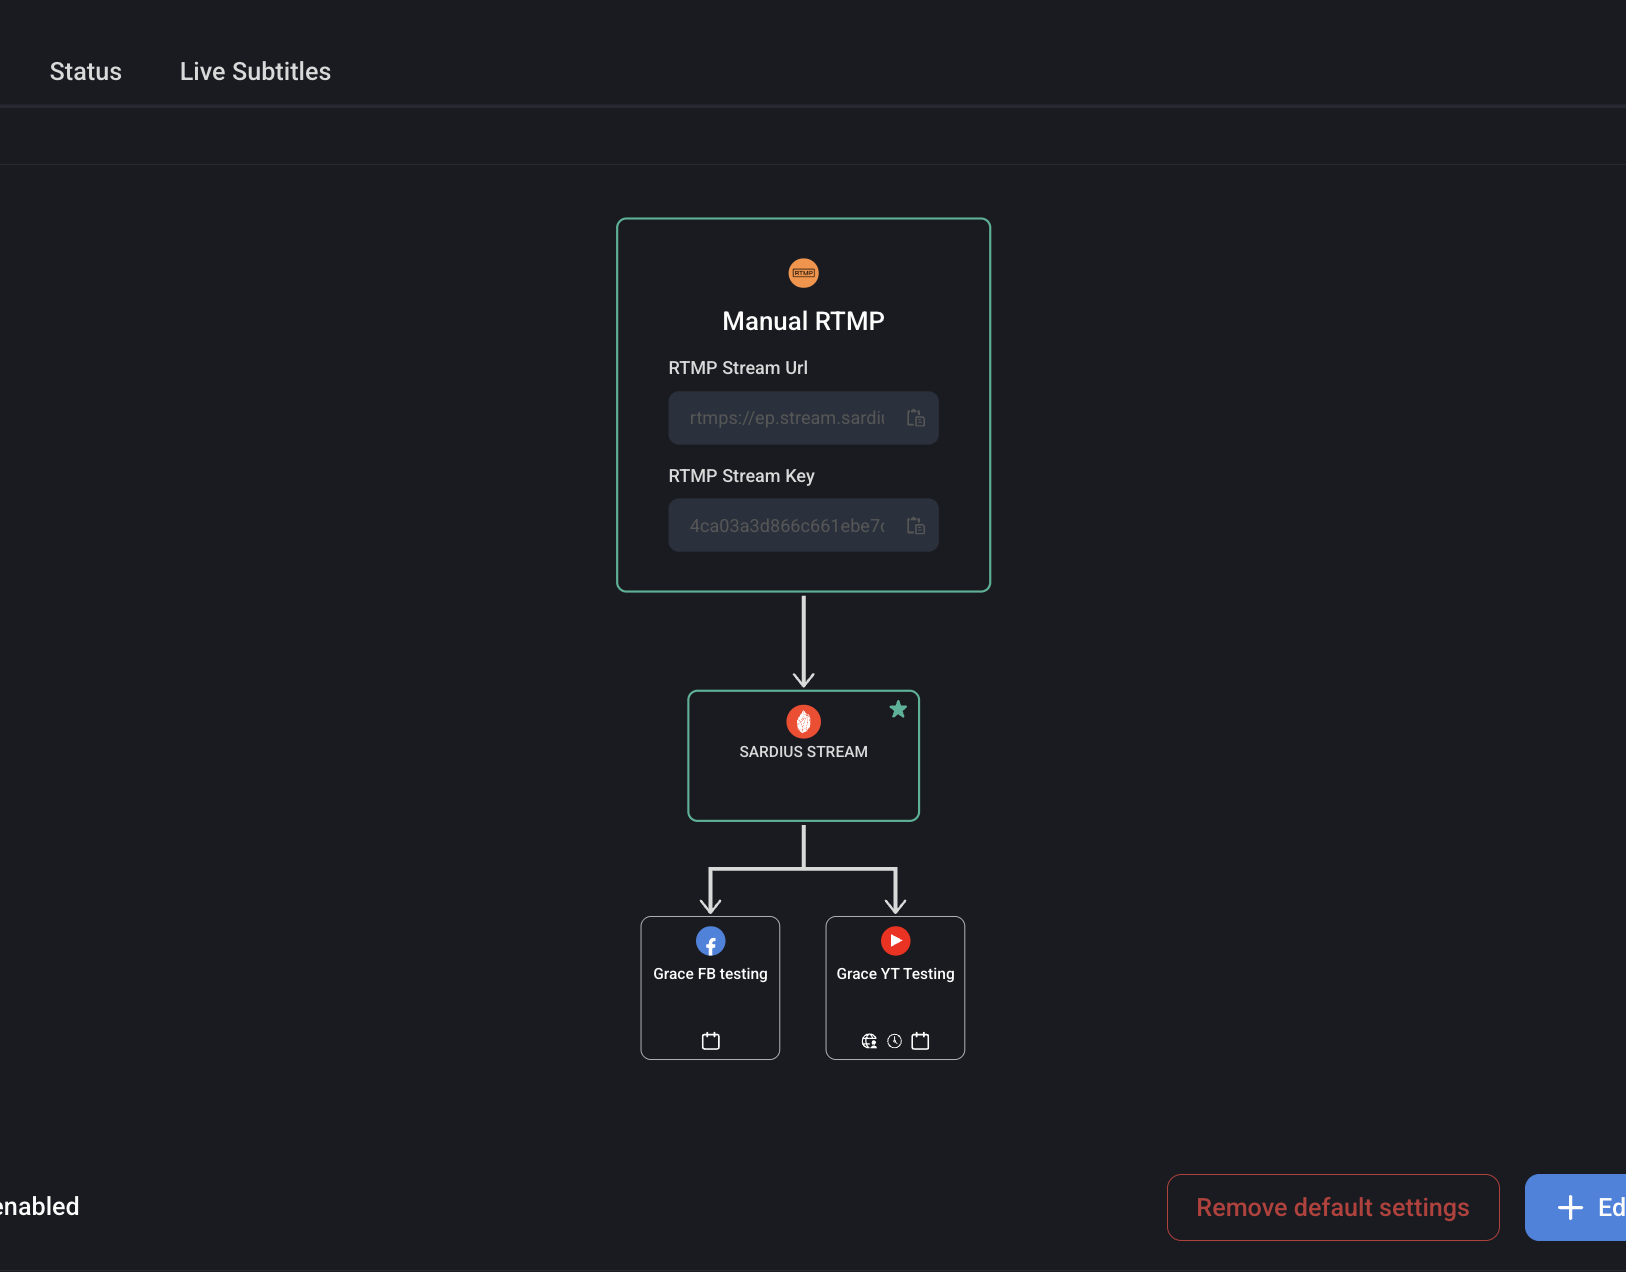
Task: Select the Grace YT Testing destination card
Action: [x=895, y=988]
